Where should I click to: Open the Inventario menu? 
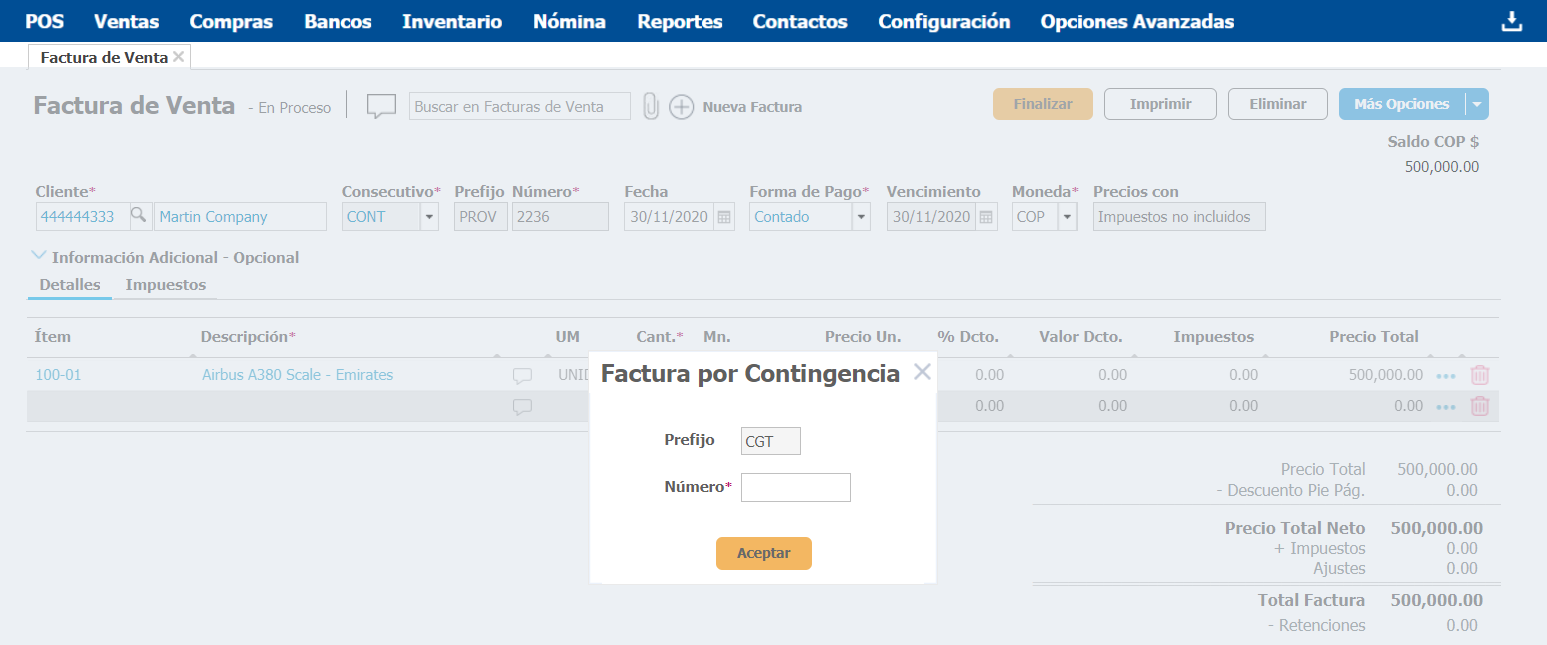coord(452,21)
